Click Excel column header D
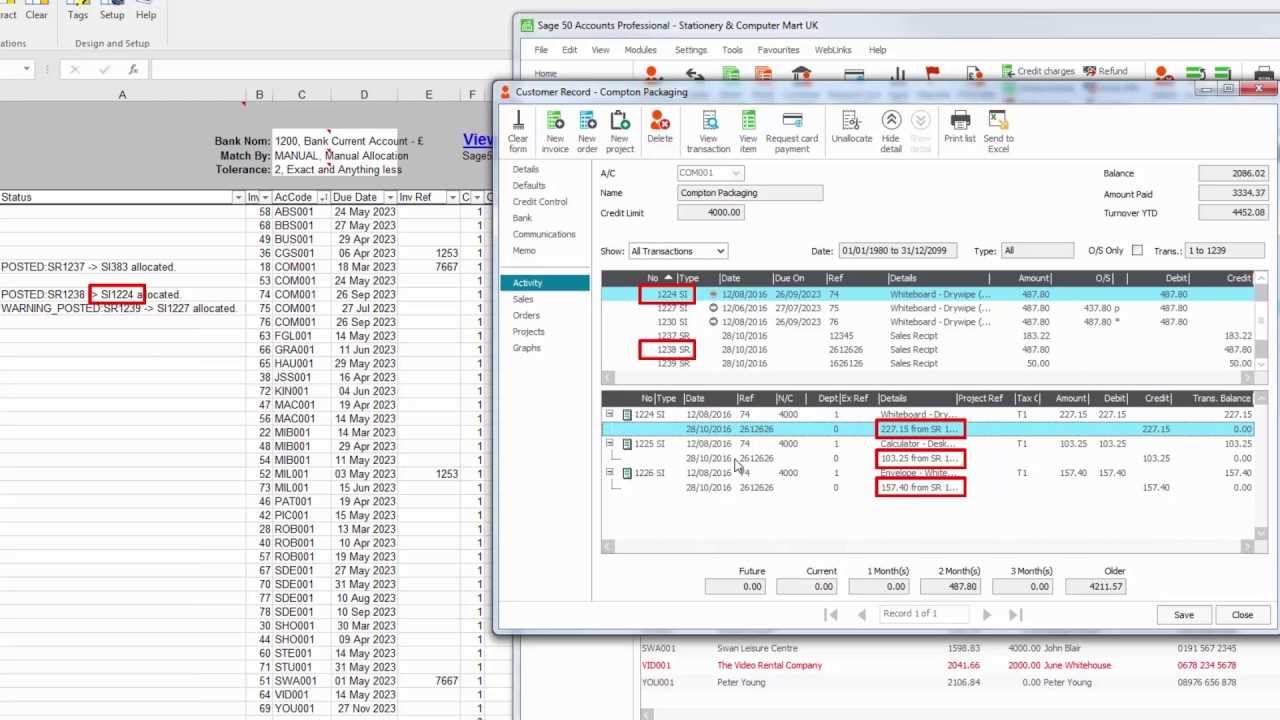1280x720 pixels. pos(364,95)
